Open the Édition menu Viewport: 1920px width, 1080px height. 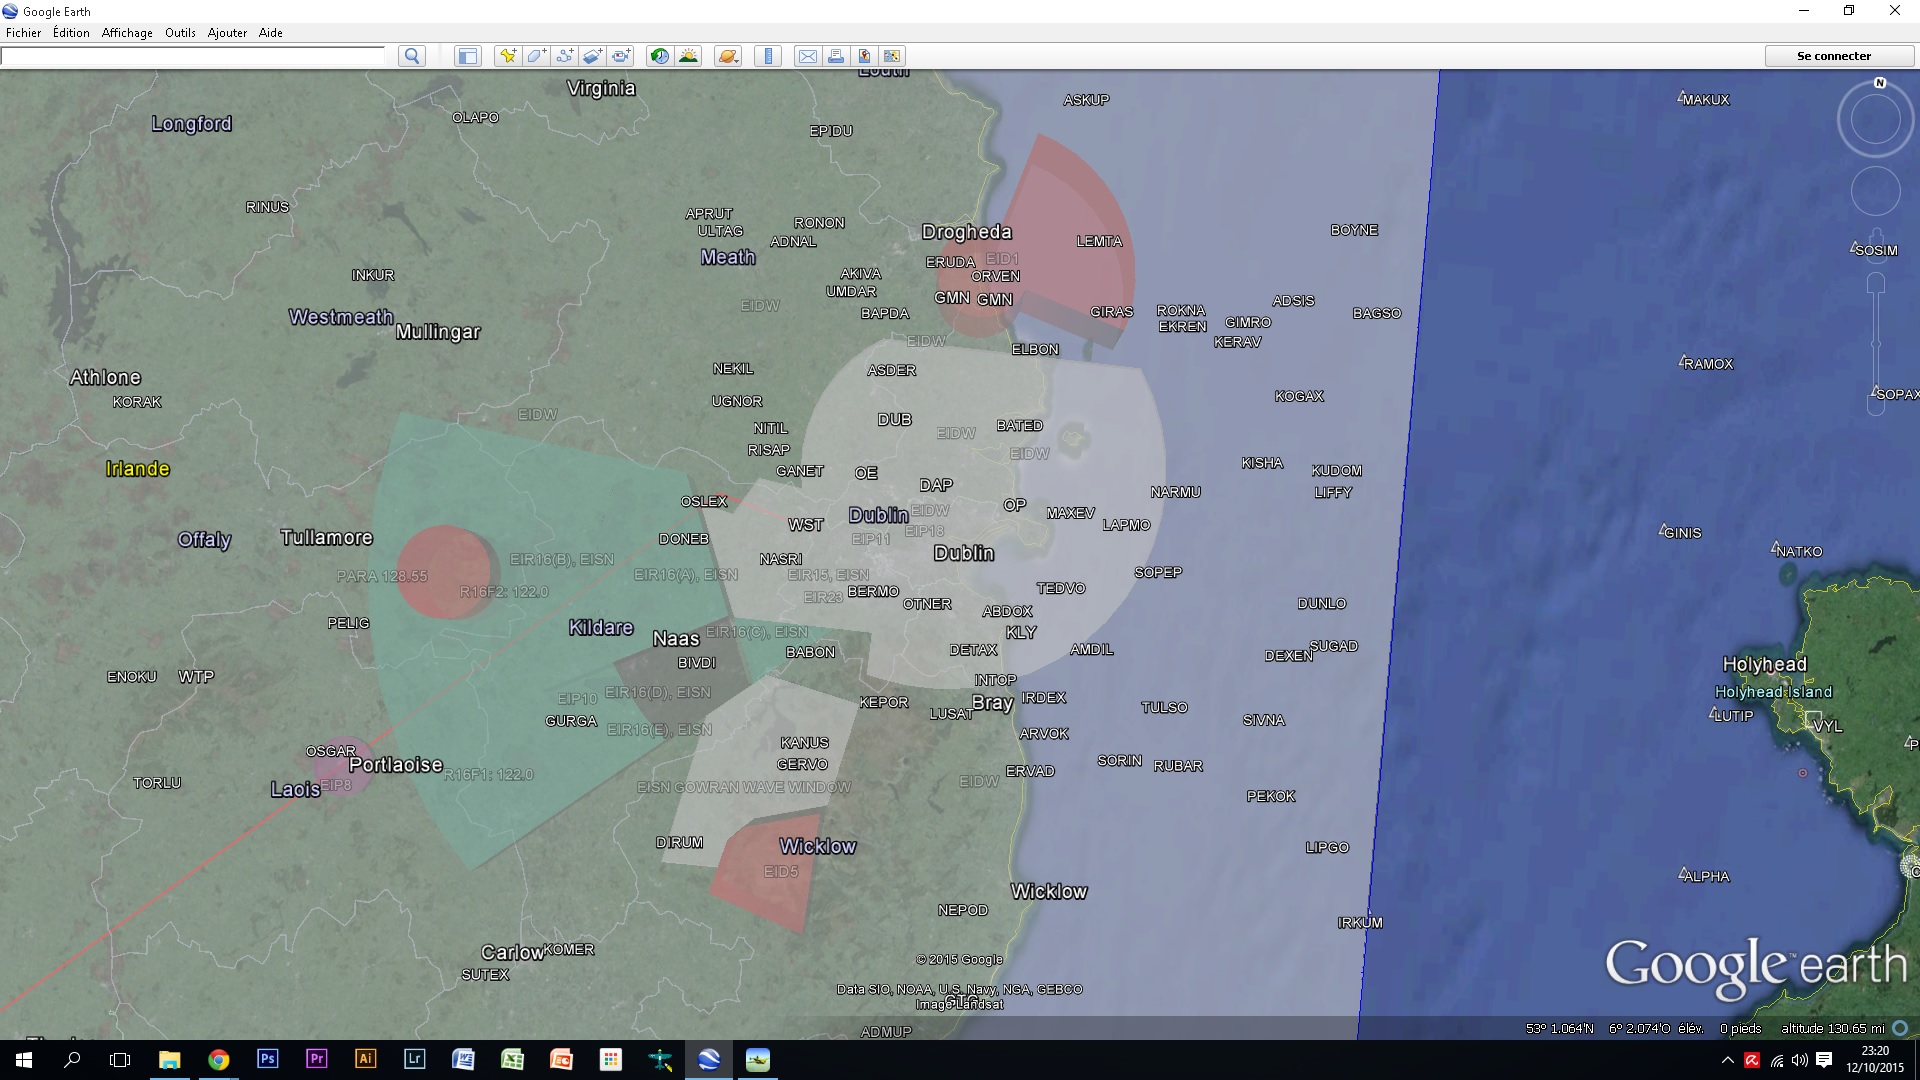(71, 33)
